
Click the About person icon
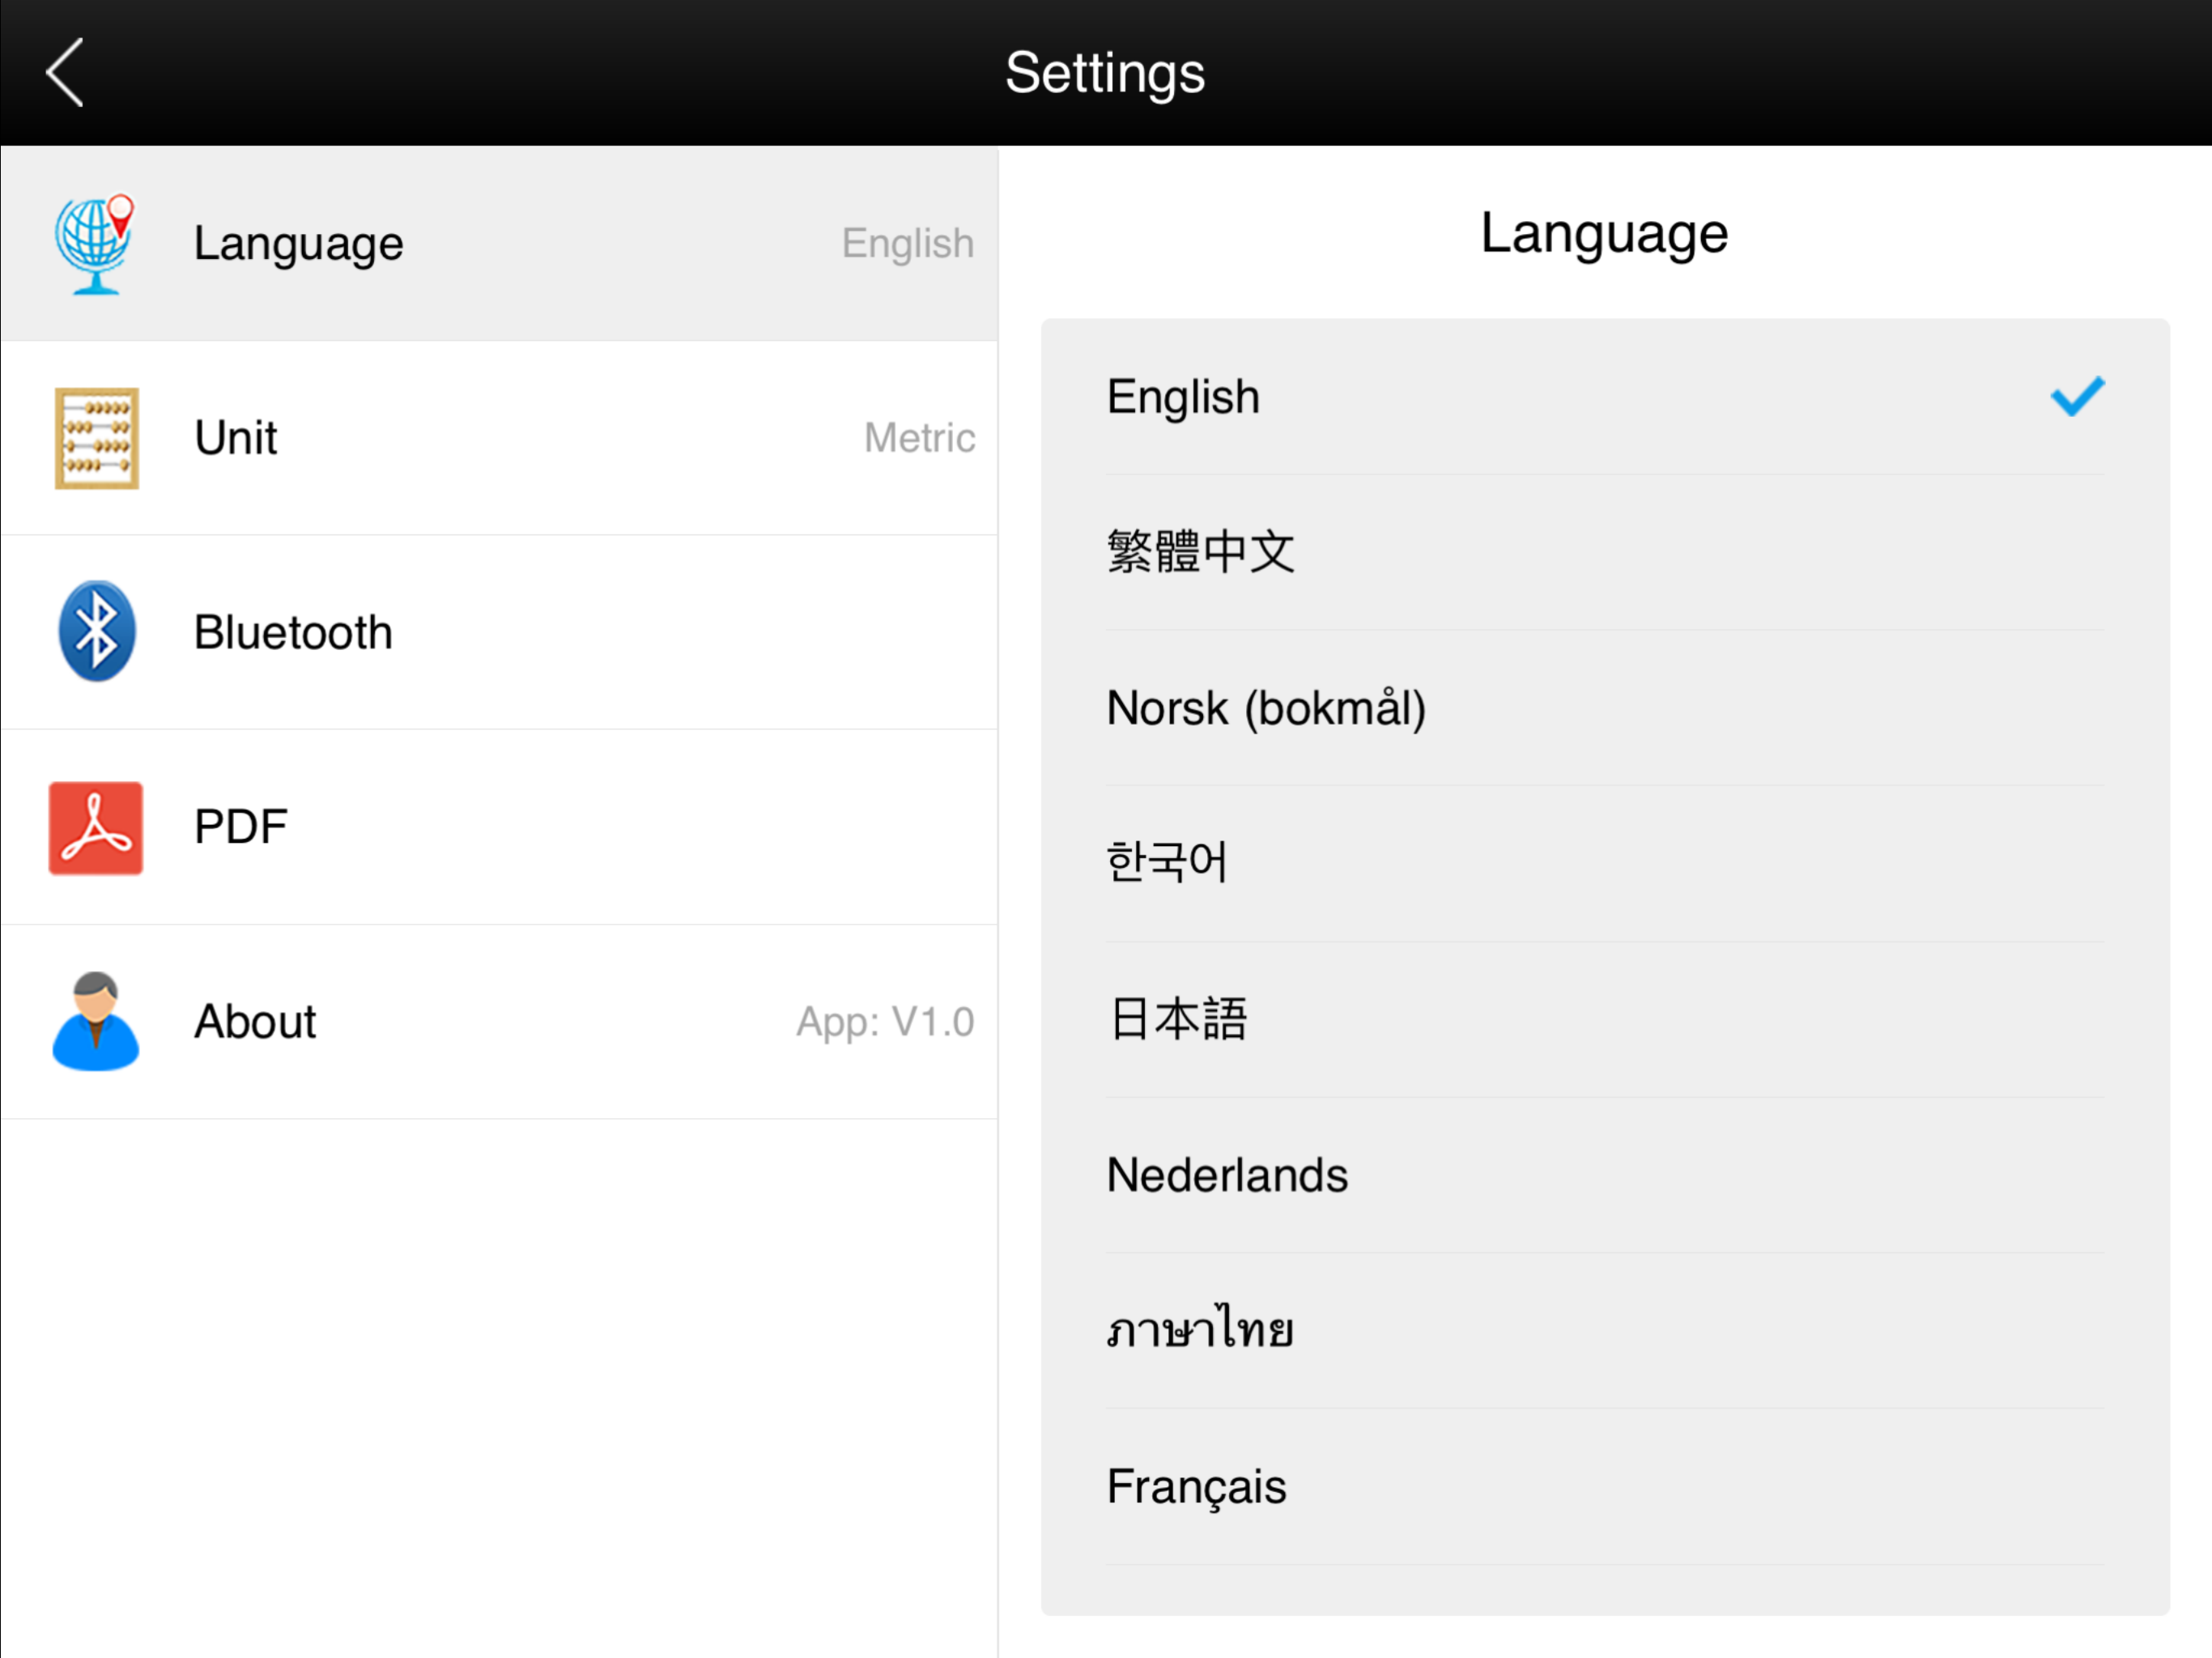(x=96, y=1021)
